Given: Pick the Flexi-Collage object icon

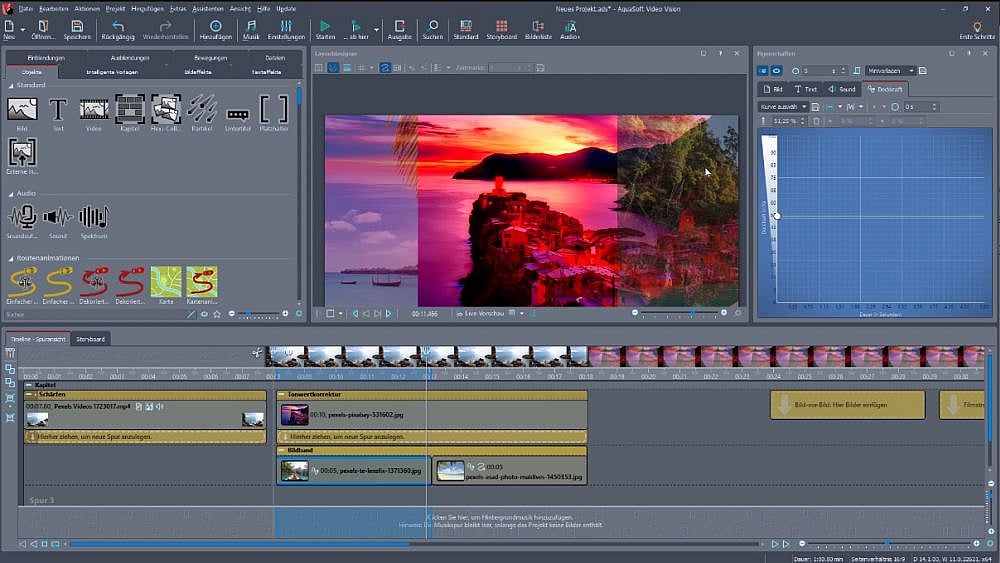Looking at the screenshot, I should point(165,110).
